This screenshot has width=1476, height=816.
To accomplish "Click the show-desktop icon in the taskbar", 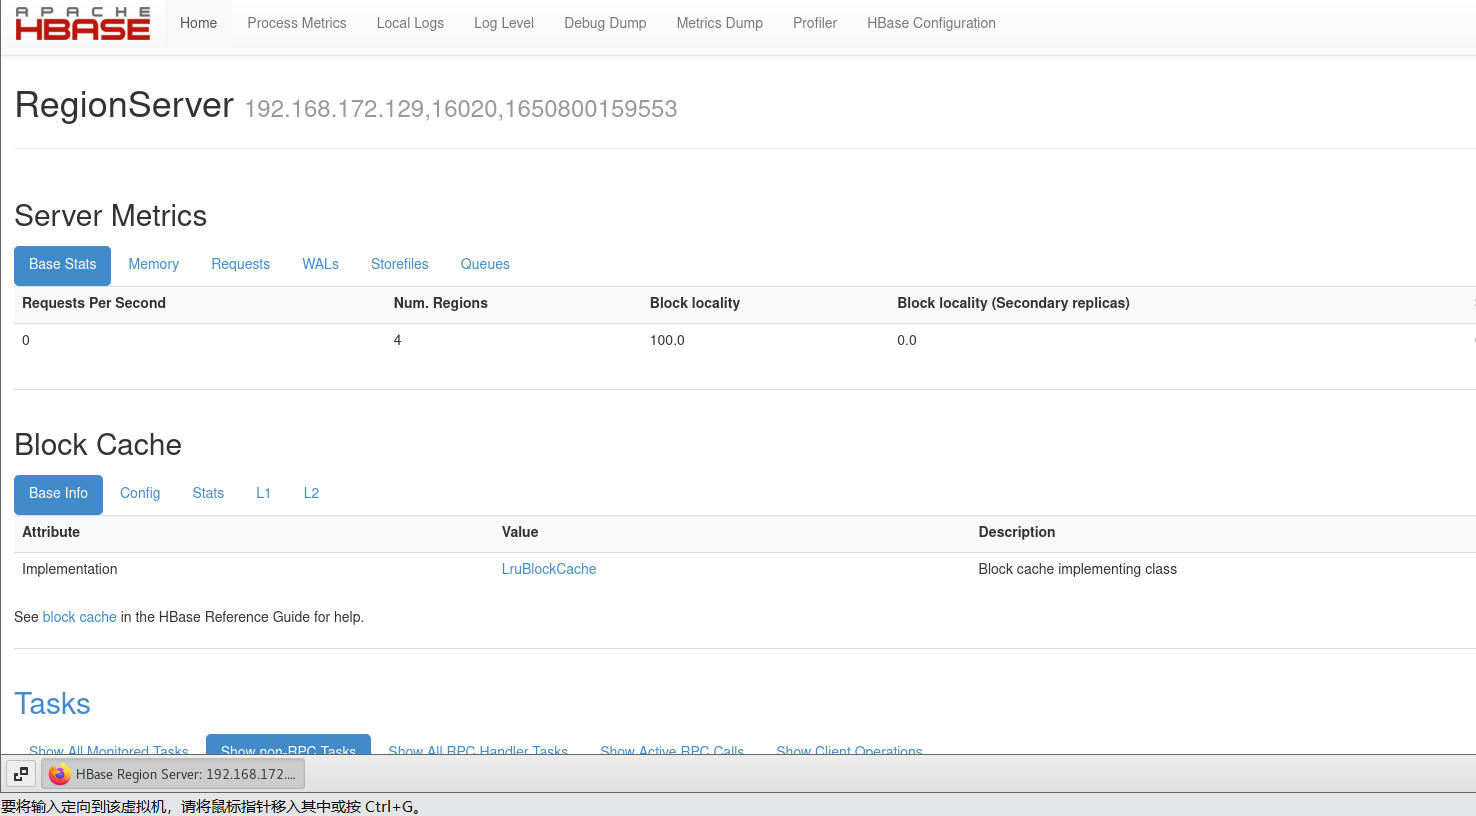I will point(21,774).
